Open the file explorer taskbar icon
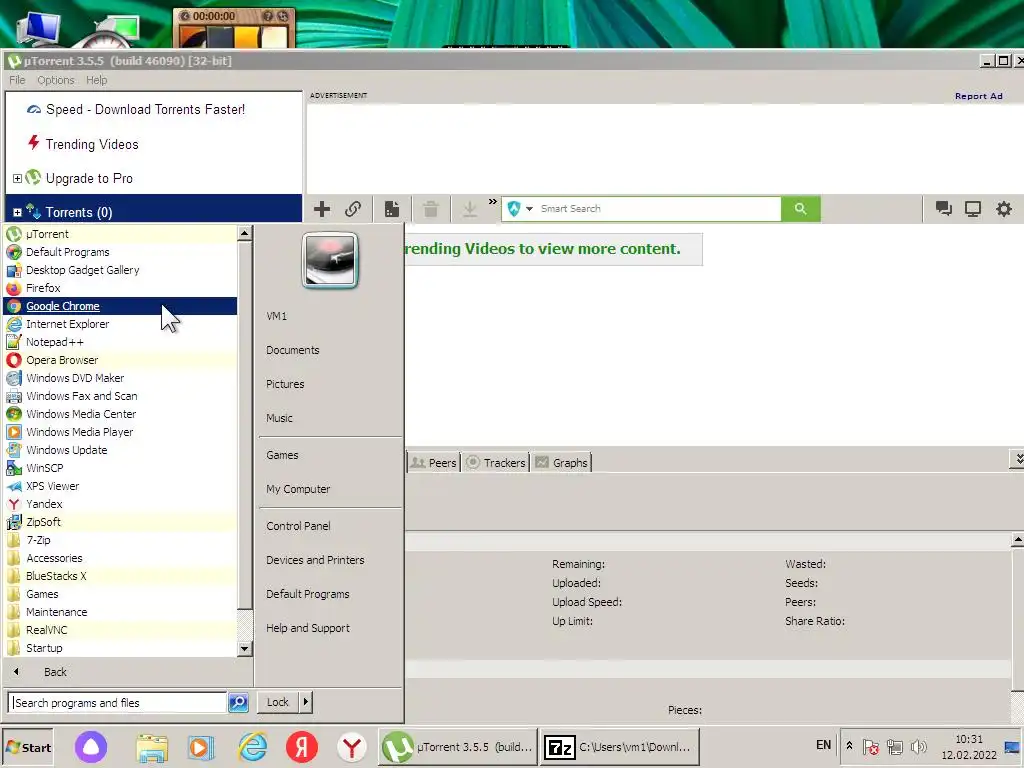This screenshot has height=768, width=1024. [152, 746]
